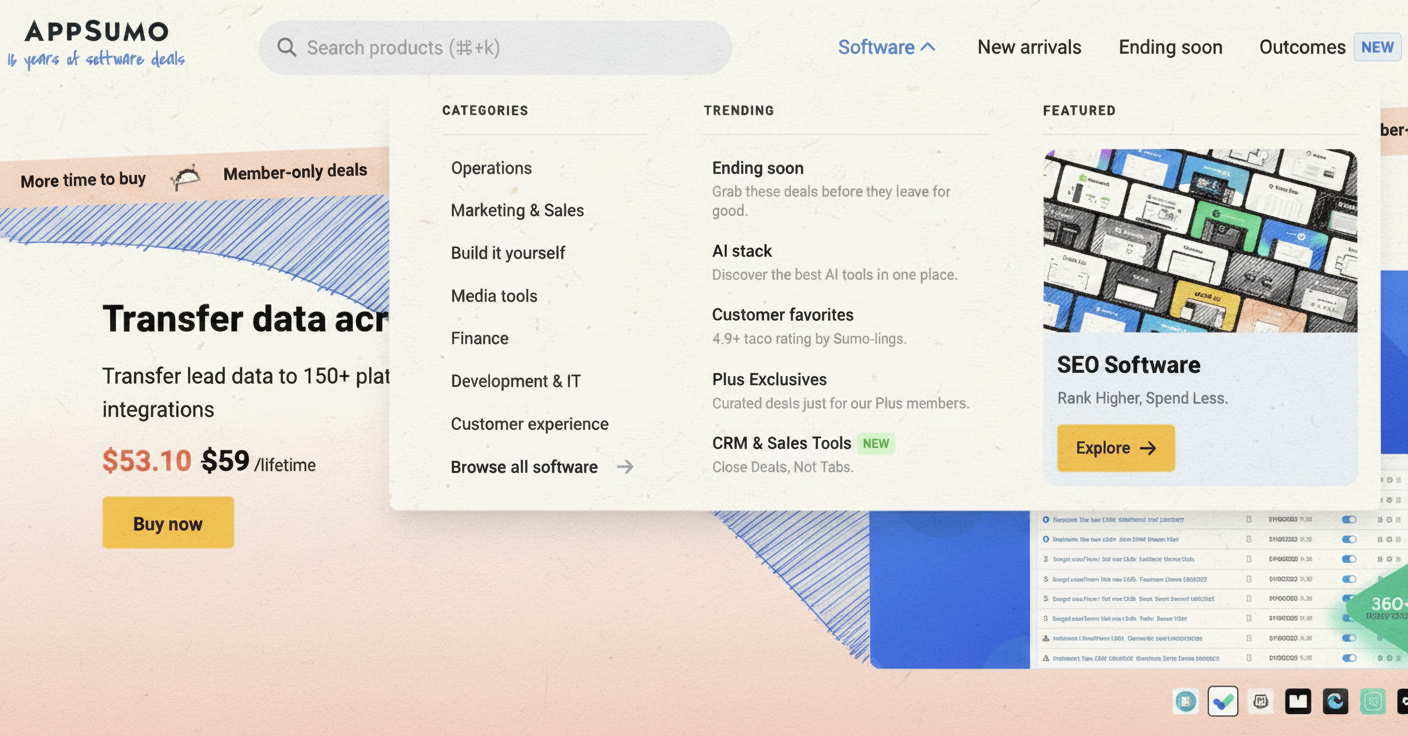This screenshot has width=1408, height=736.
Task: Select the teal circle deal thumbnail icon
Action: click(x=1186, y=701)
